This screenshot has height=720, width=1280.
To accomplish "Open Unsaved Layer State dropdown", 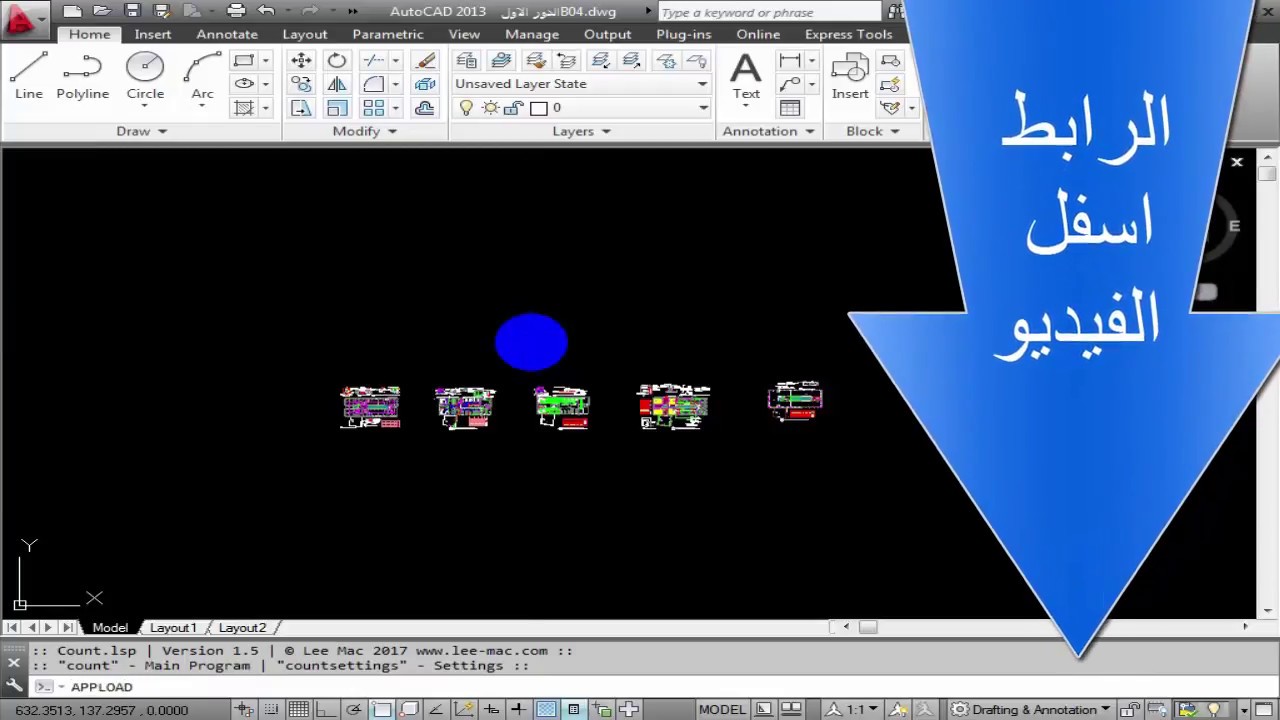I will click(581, 84).
